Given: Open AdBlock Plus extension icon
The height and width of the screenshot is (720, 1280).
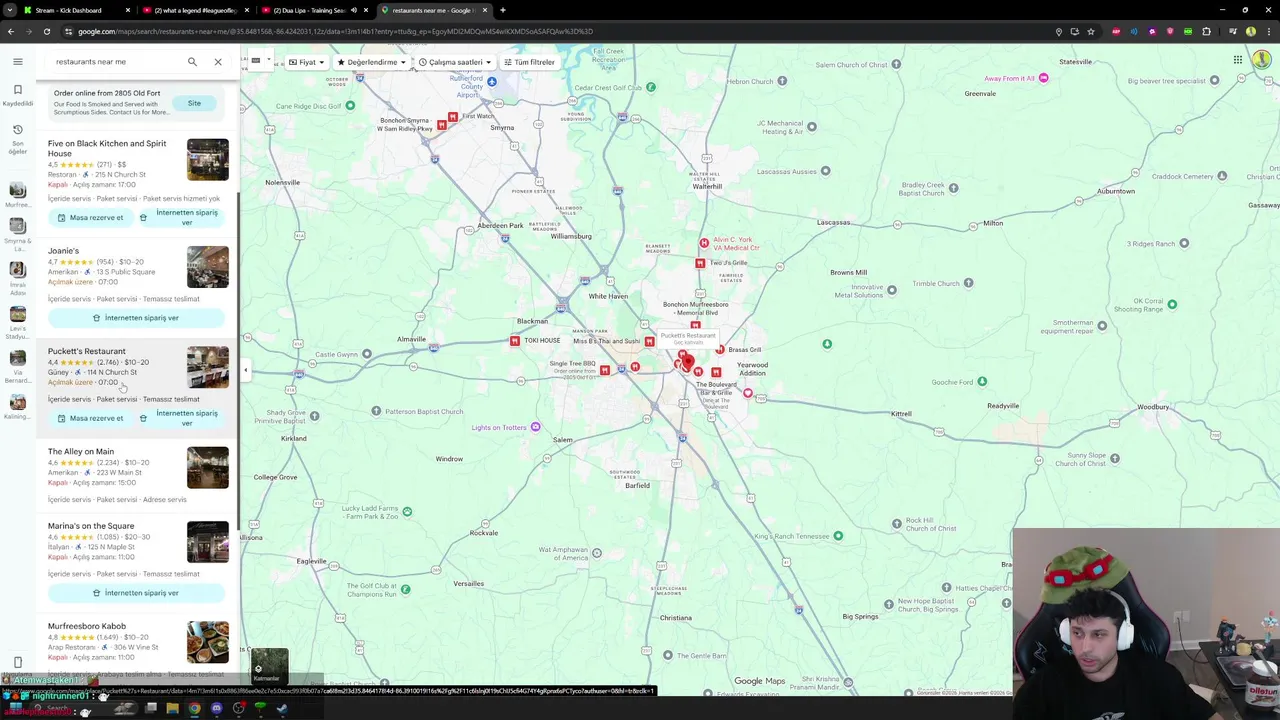Looking at the screenshot, I should click(x=1116, y=31).
